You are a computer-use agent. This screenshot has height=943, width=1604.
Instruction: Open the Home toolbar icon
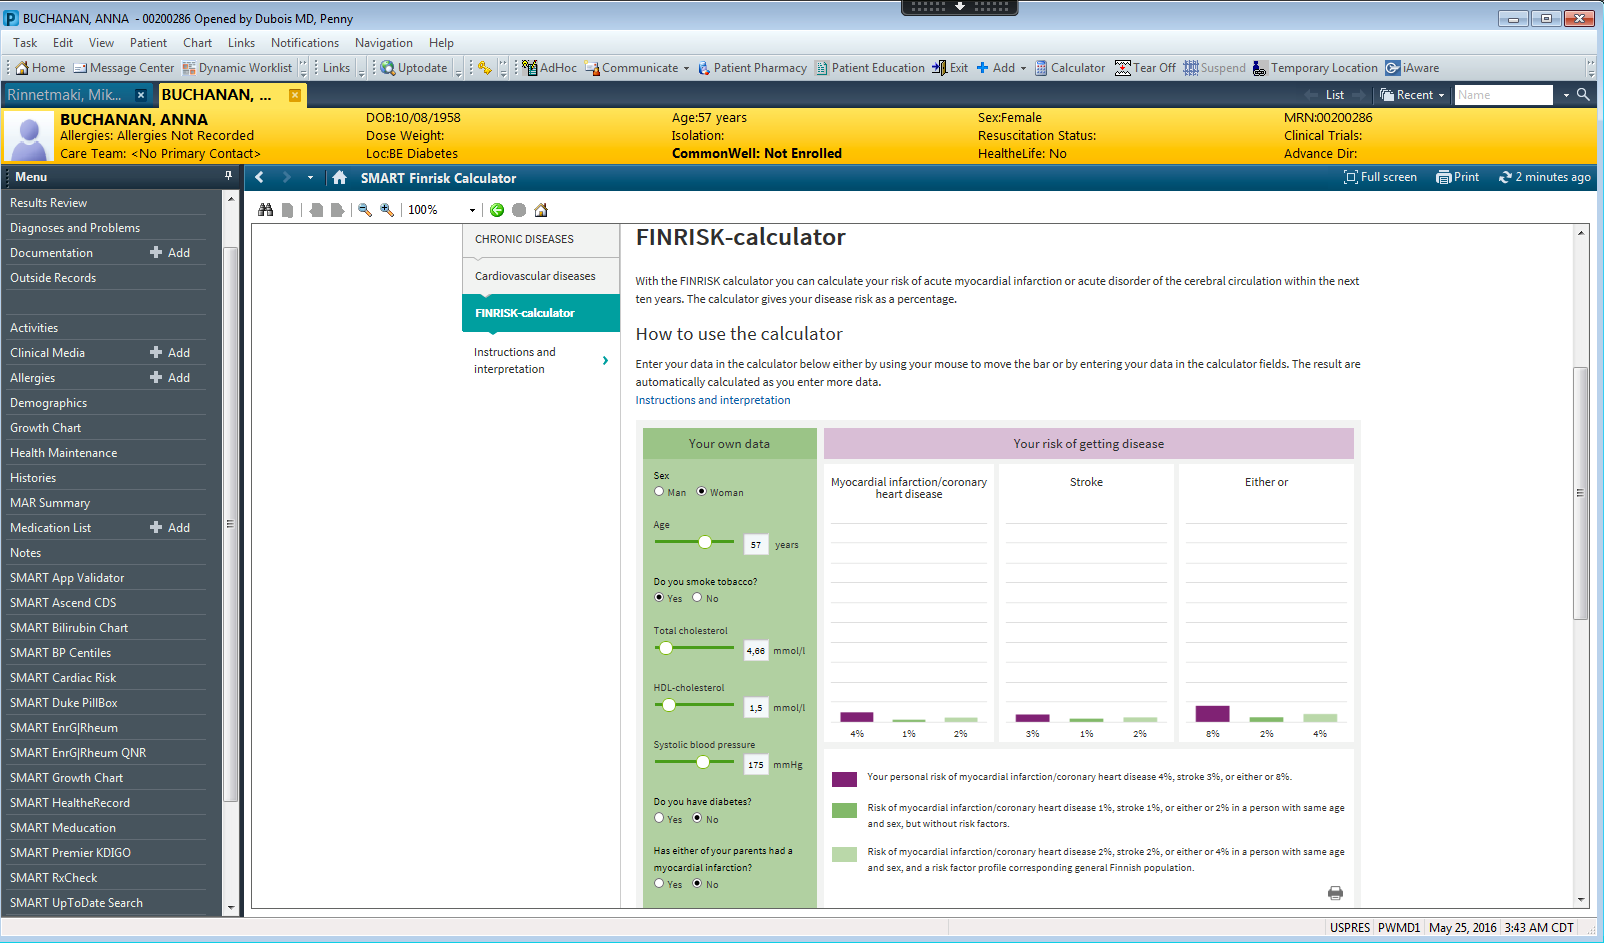pos(40,68)
